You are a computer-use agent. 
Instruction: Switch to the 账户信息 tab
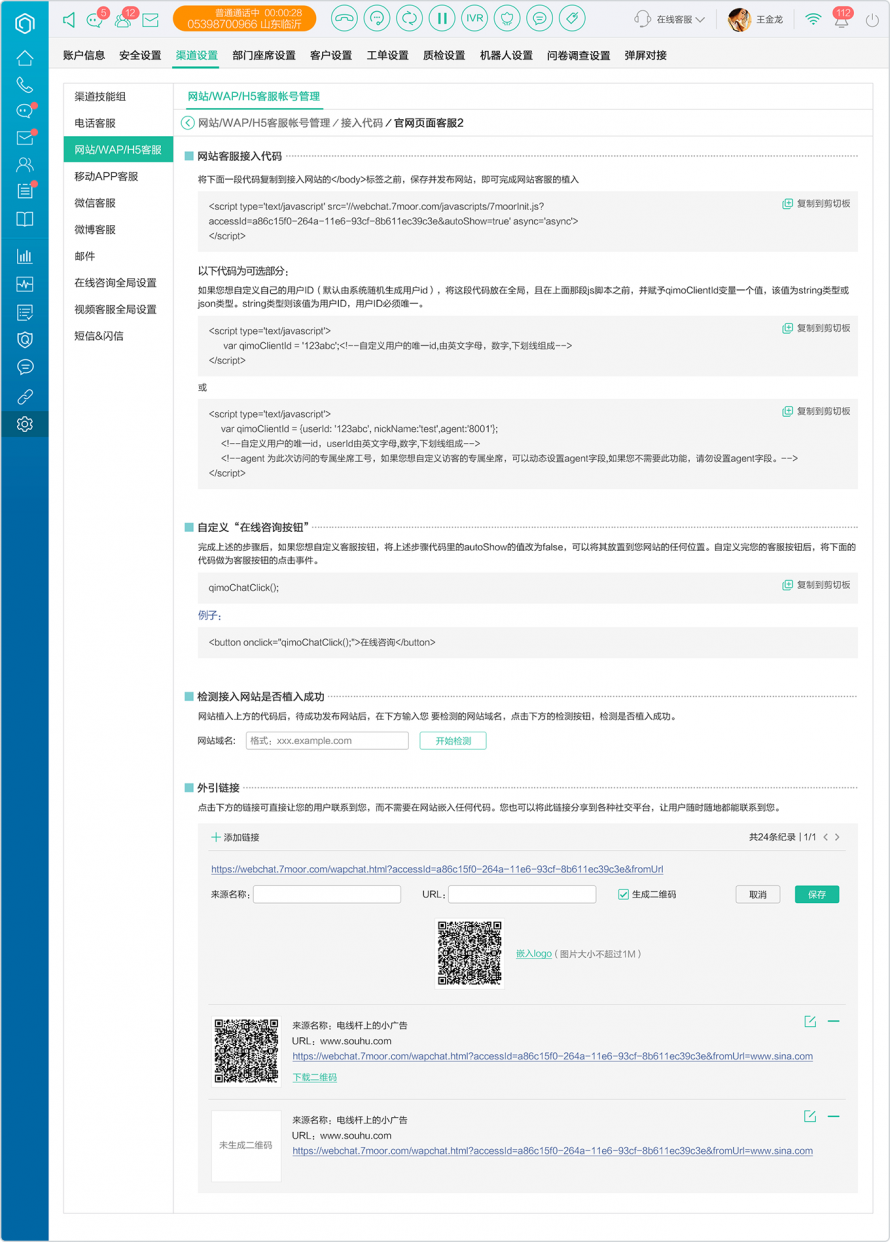pos(84,56)
